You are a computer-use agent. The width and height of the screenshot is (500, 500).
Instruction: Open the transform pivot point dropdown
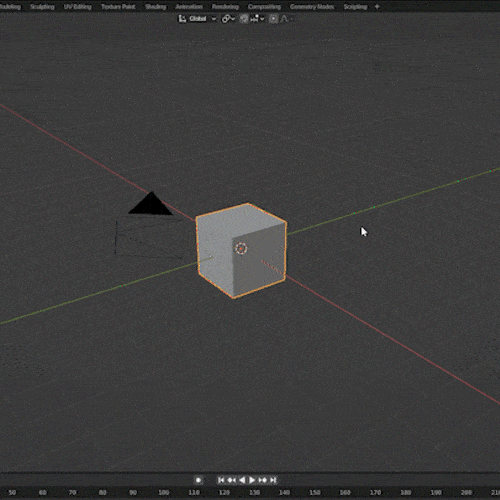pos(228,19)
